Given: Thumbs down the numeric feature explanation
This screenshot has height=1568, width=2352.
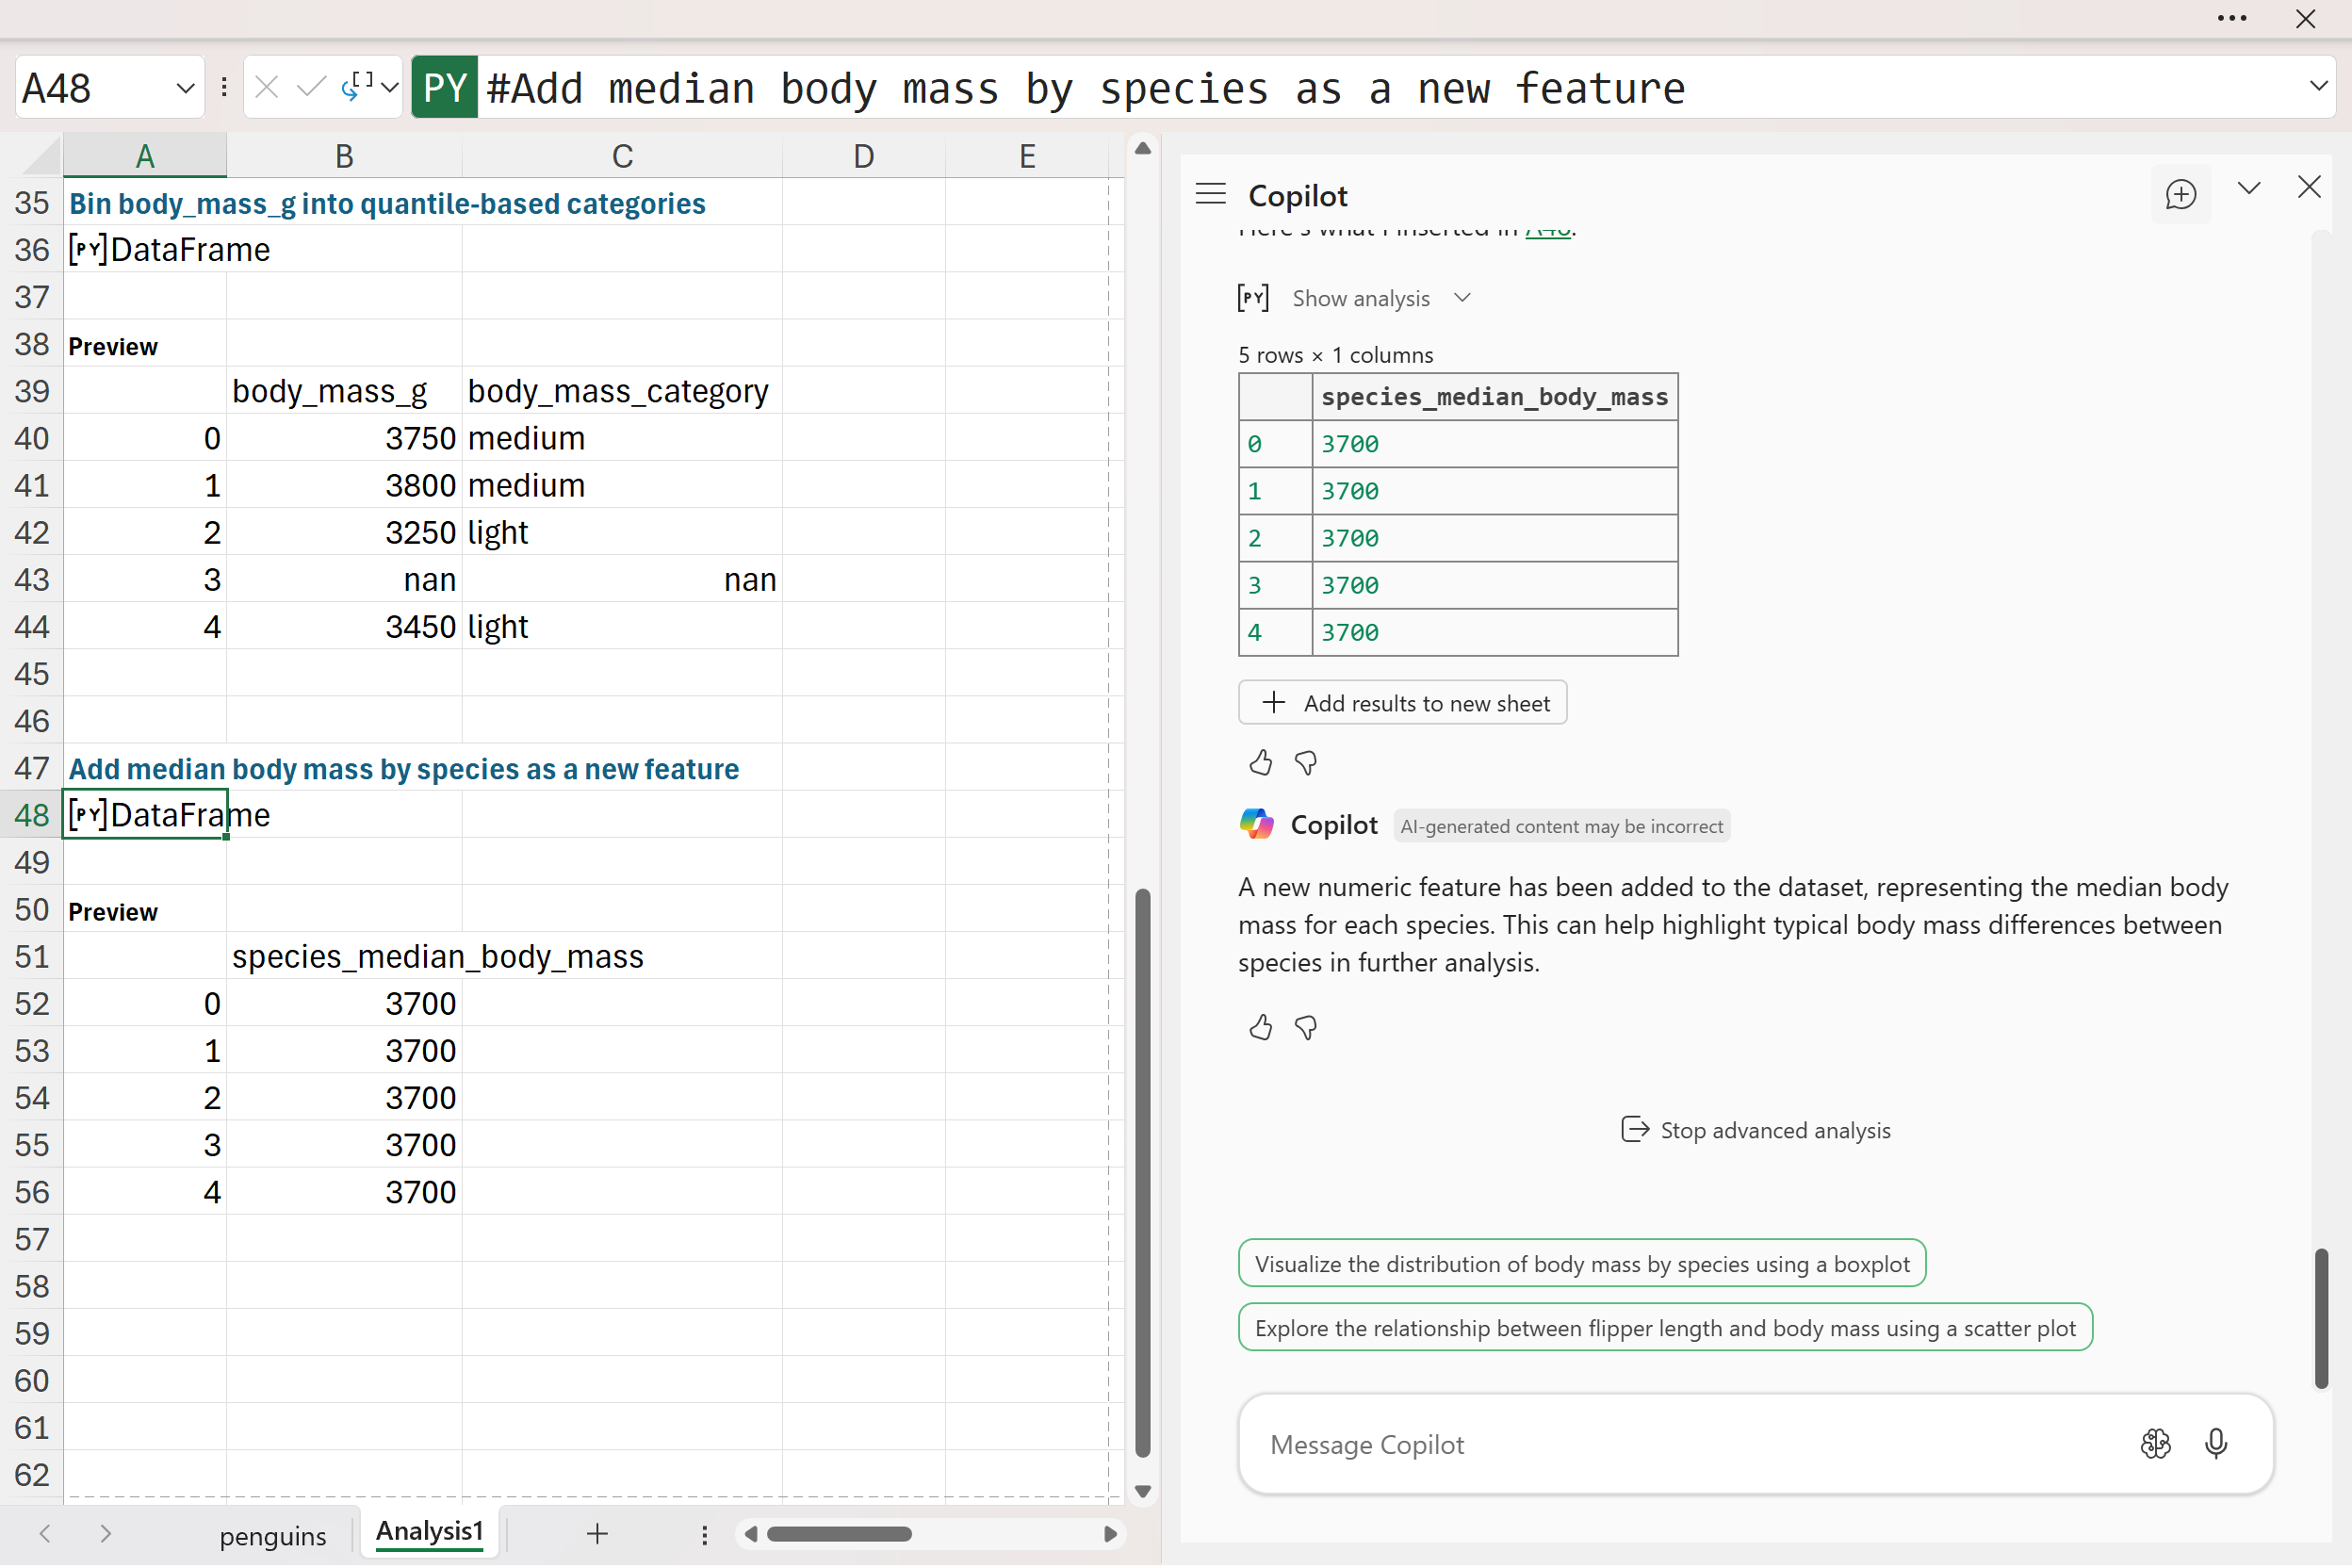Looking at the screenshot, I should [x=1305, y=1027].
